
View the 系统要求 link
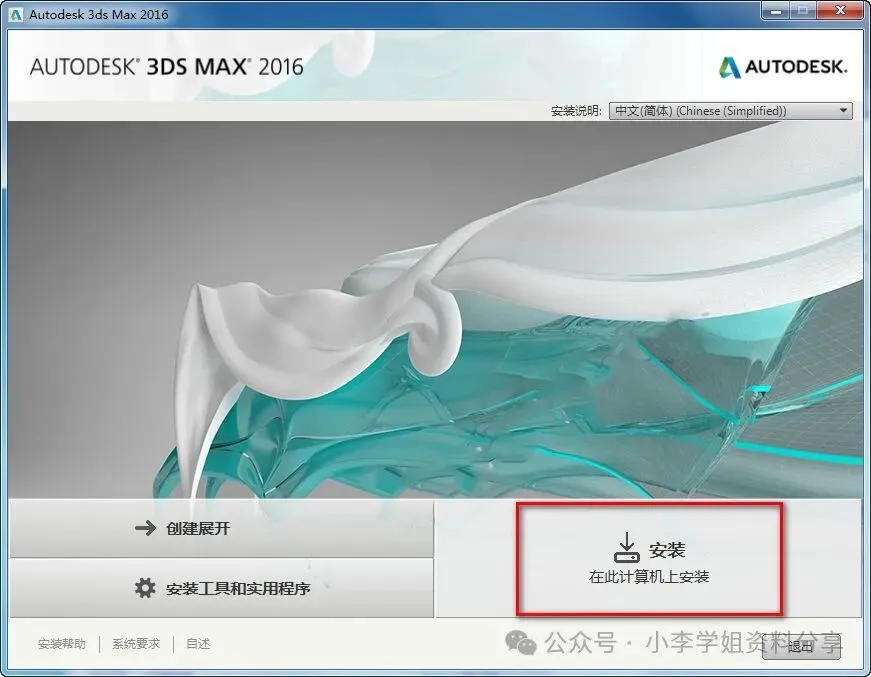pyautogui.click(x=136, y=644)
